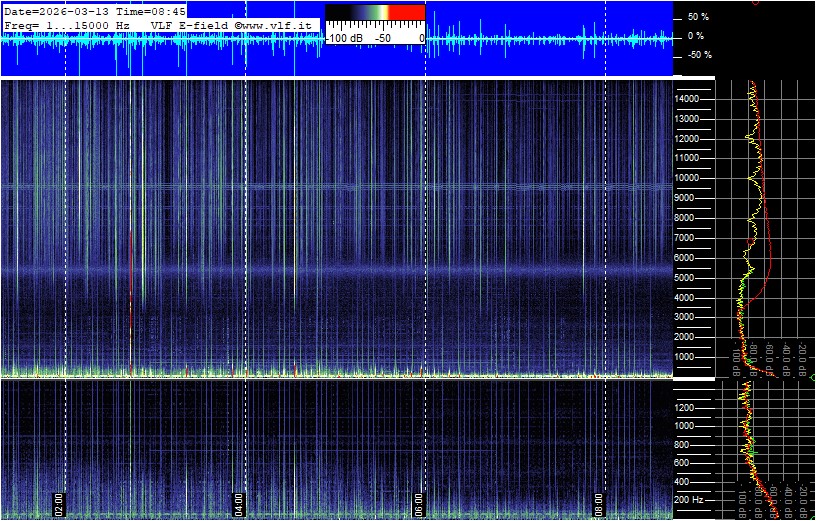
Task: Select the 06:00 time marker label
Action: [x=419, y=502]
